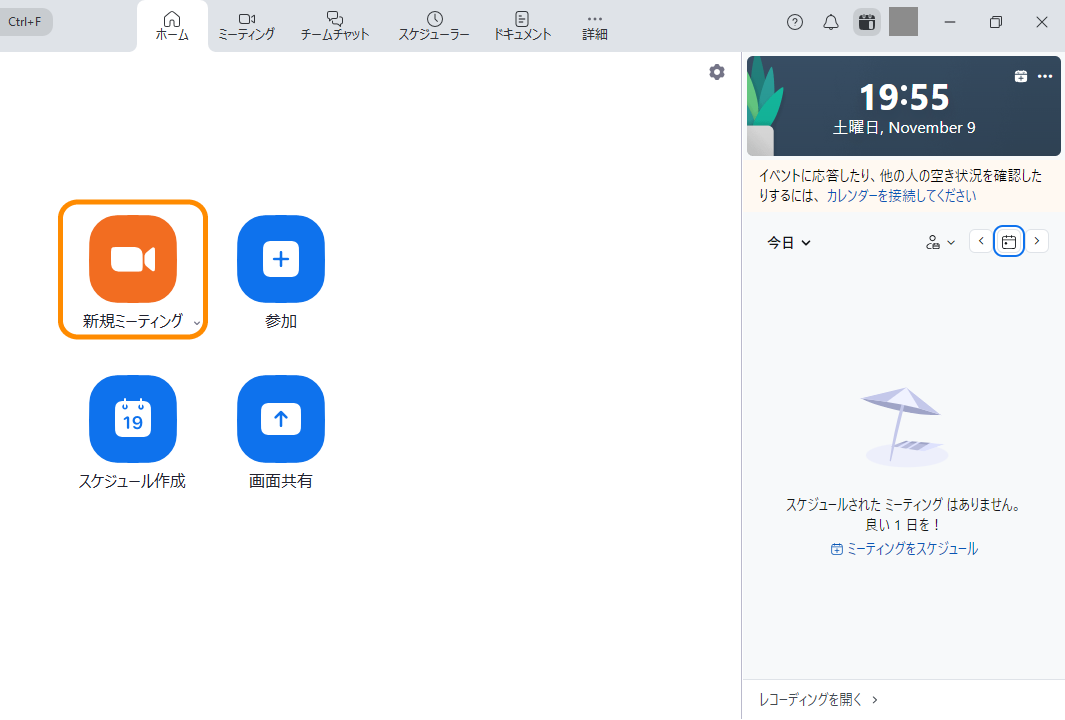1065x720 pixels.
Task: Open レコーディングを開く link
Action: click(818, 700)
